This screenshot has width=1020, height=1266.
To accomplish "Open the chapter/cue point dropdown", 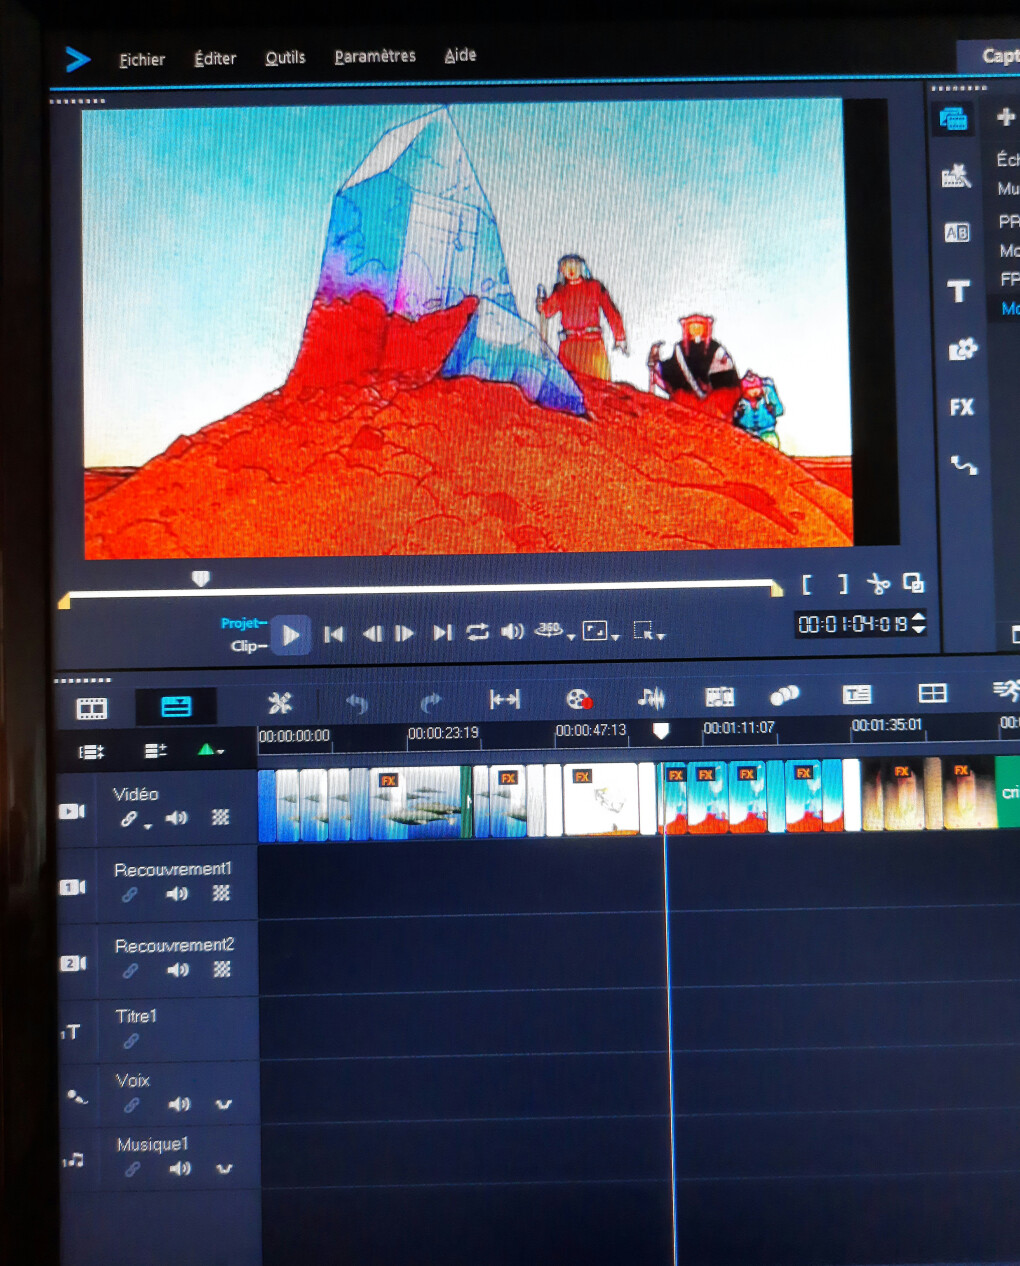I will [x=211, y=749].
